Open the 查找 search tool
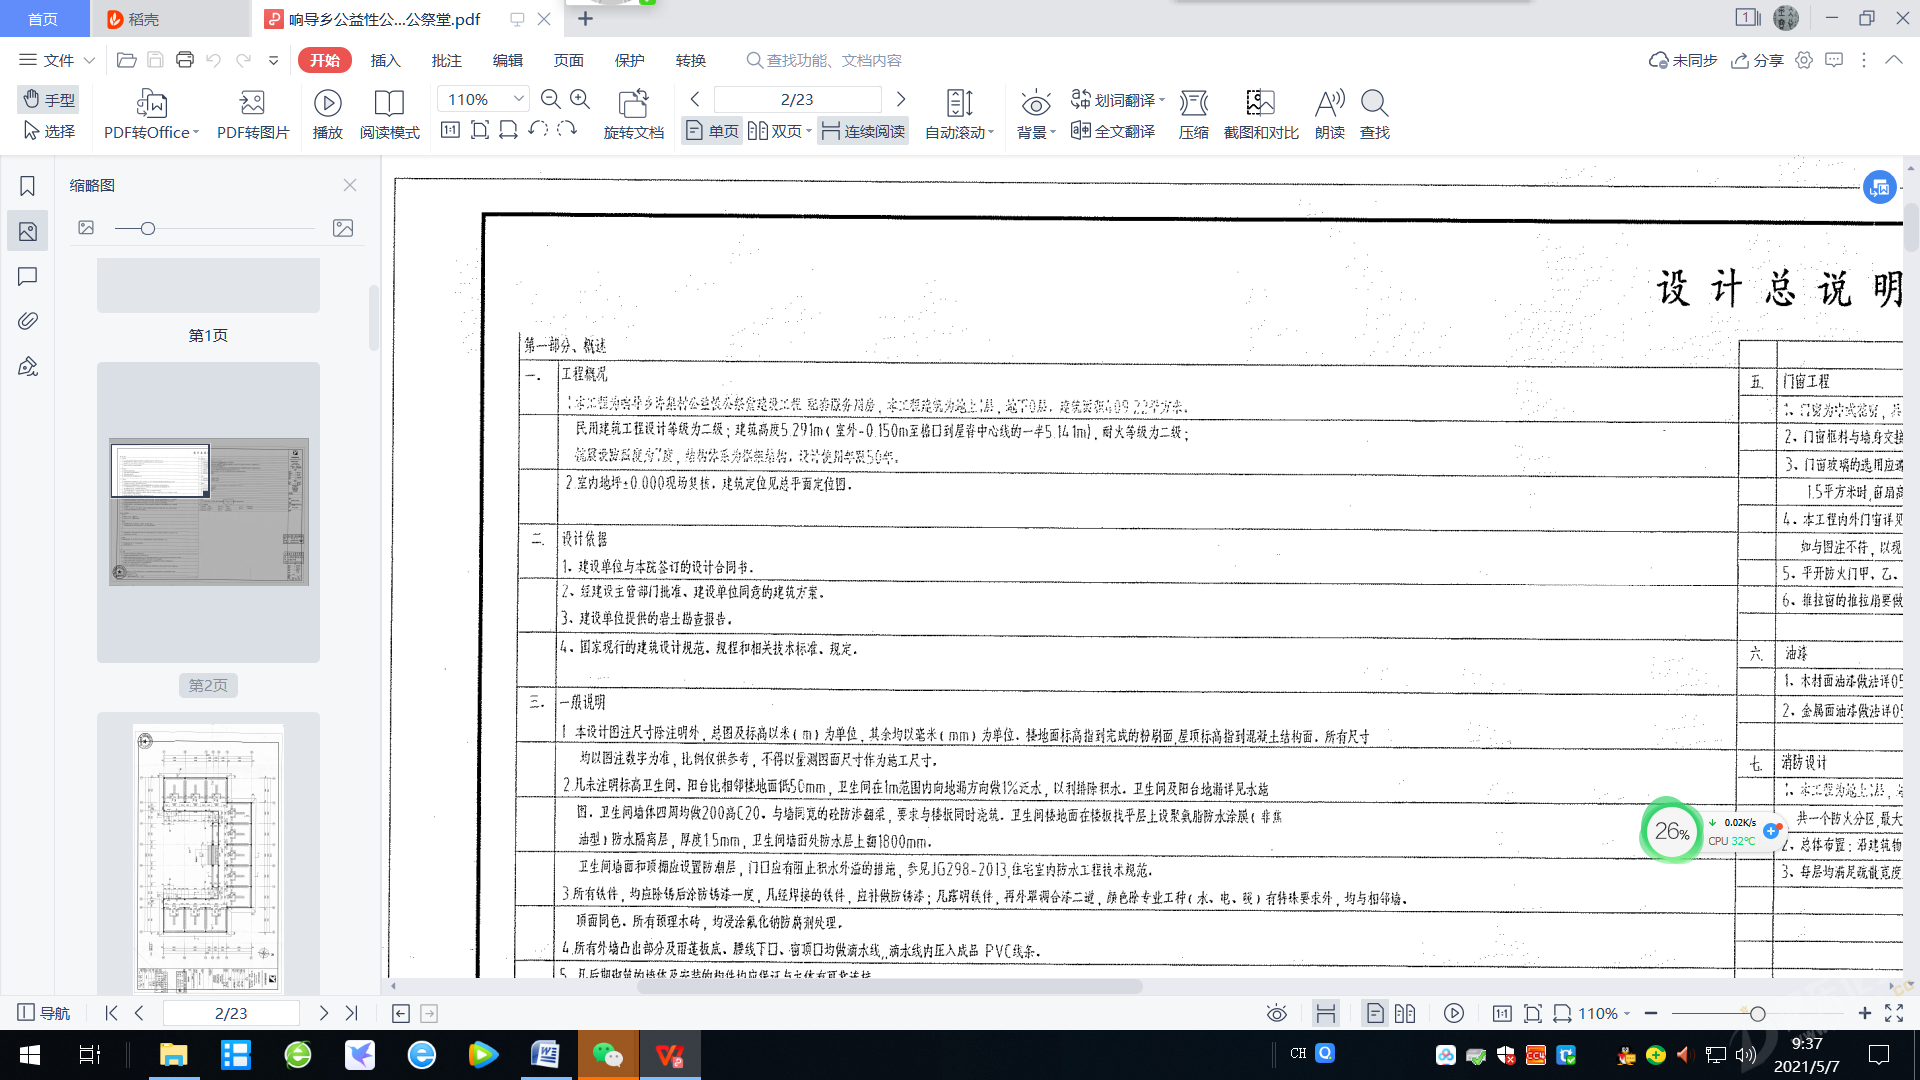The image size is (1920, 1080). 1374,114
